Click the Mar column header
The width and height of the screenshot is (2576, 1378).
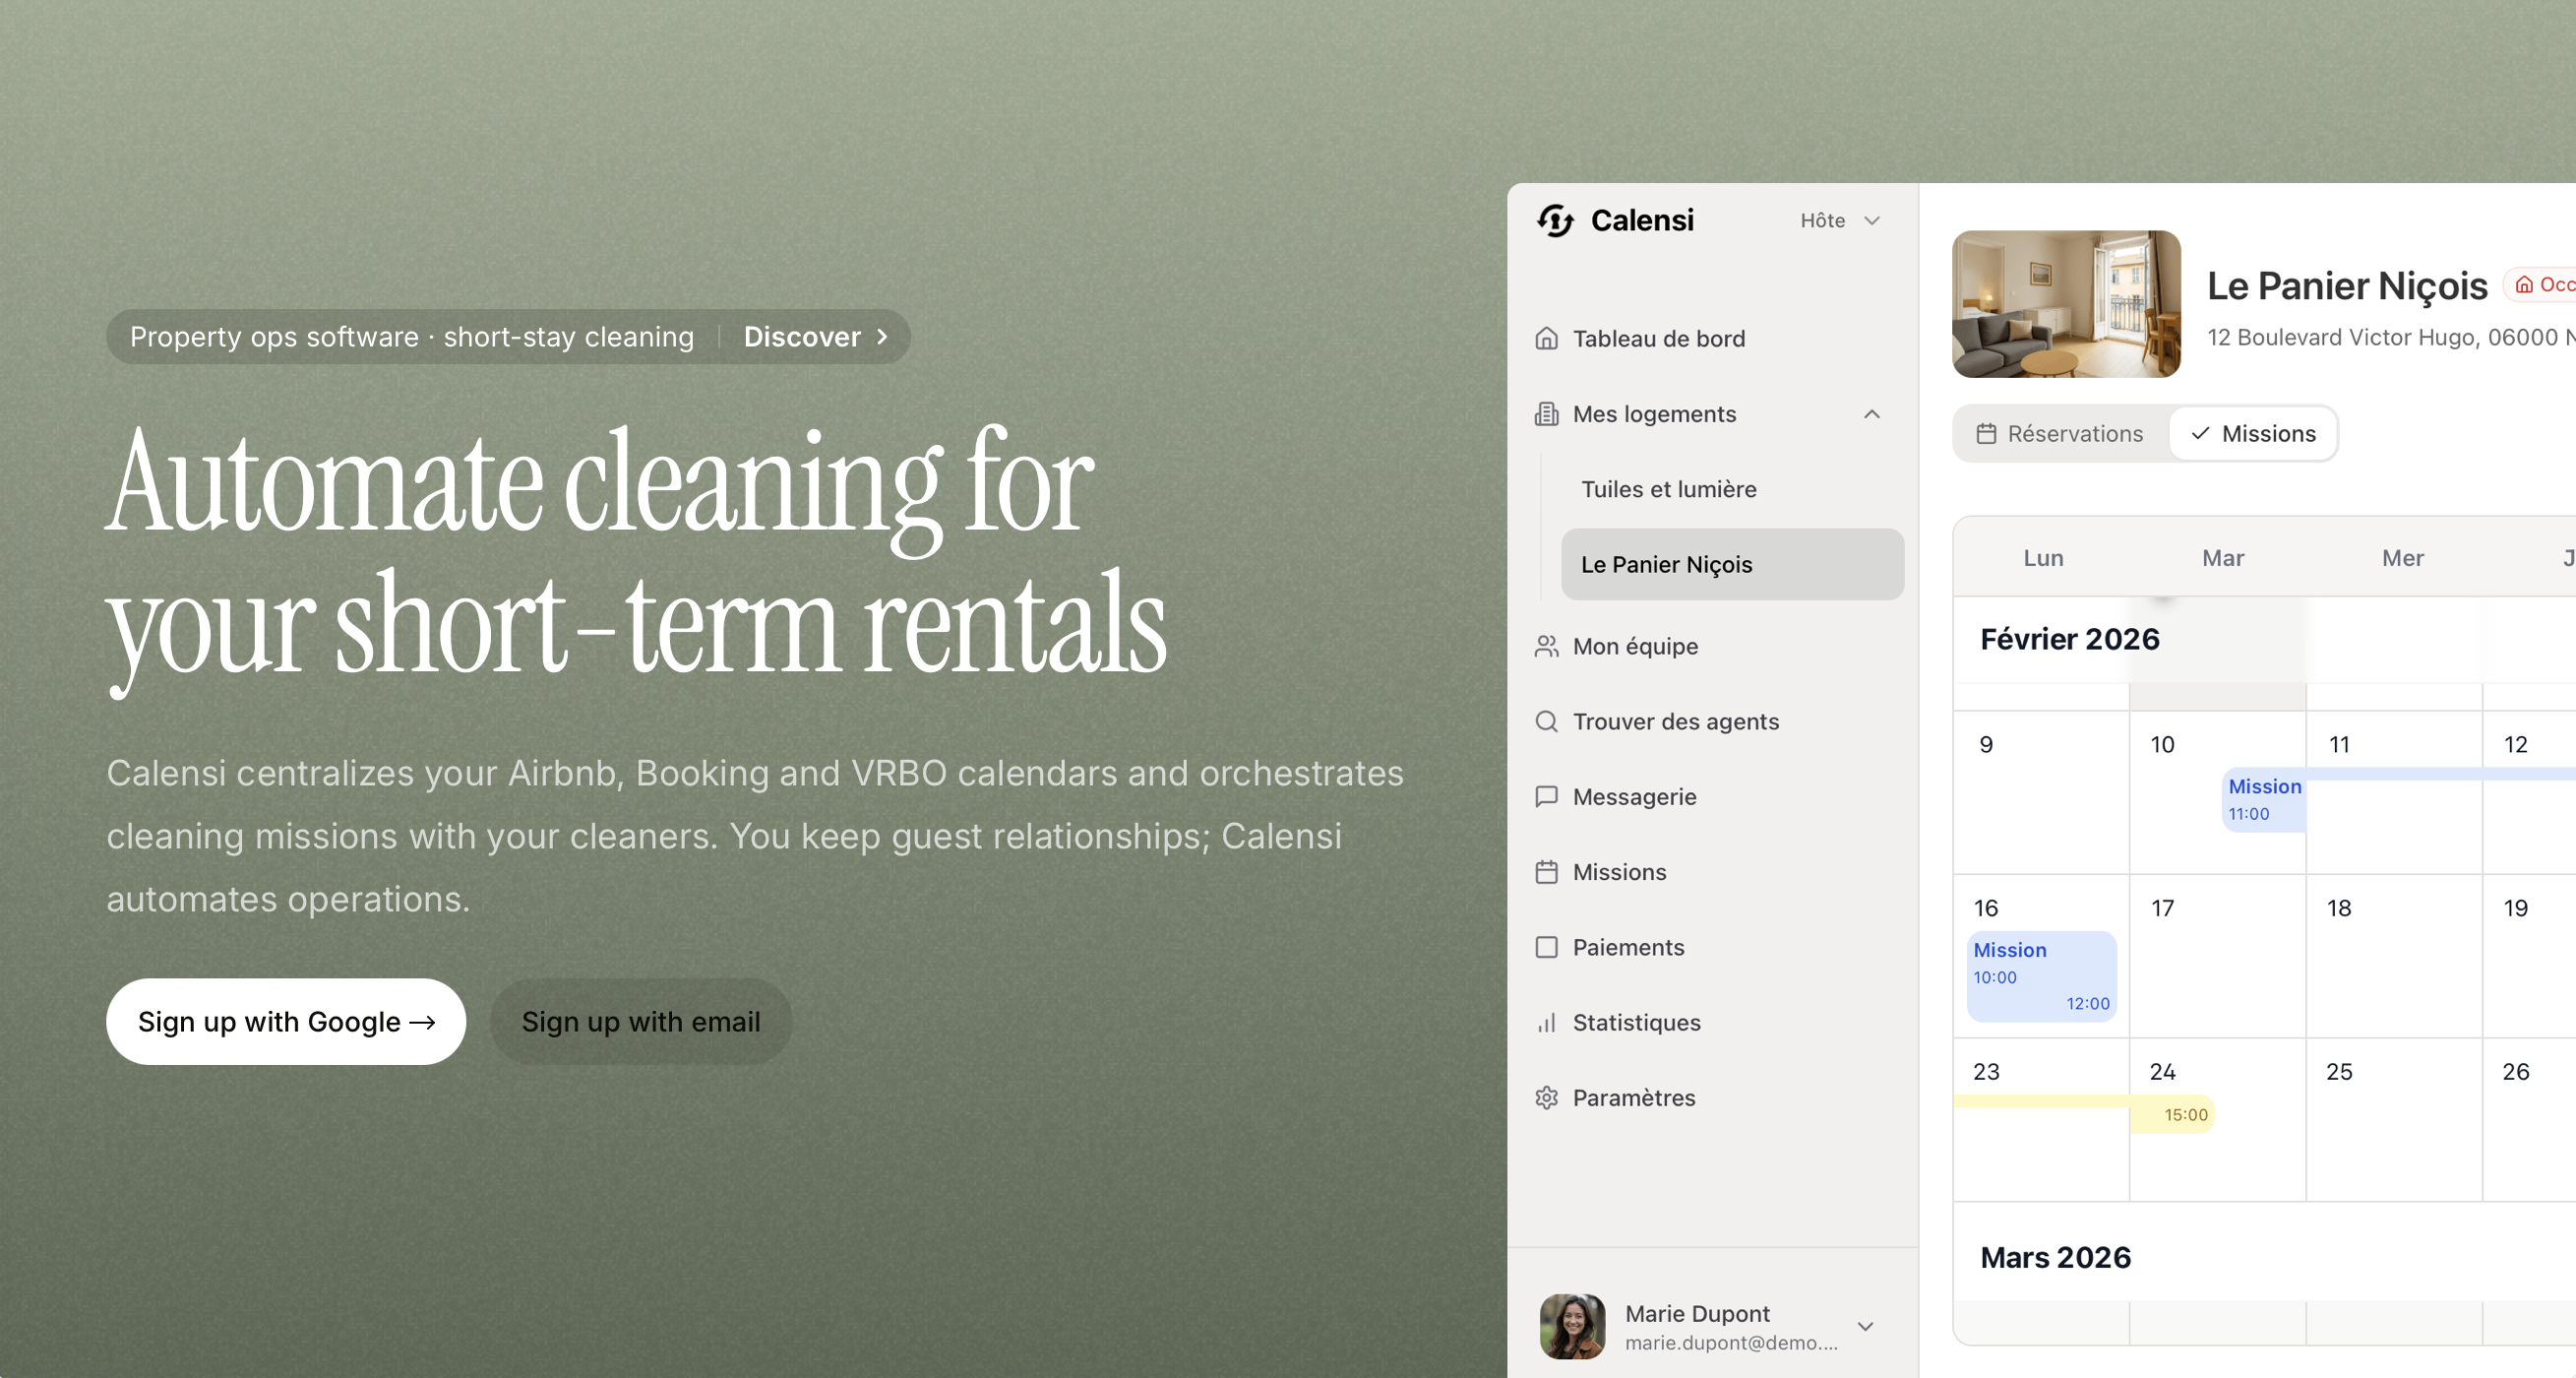coord(2223,558)
